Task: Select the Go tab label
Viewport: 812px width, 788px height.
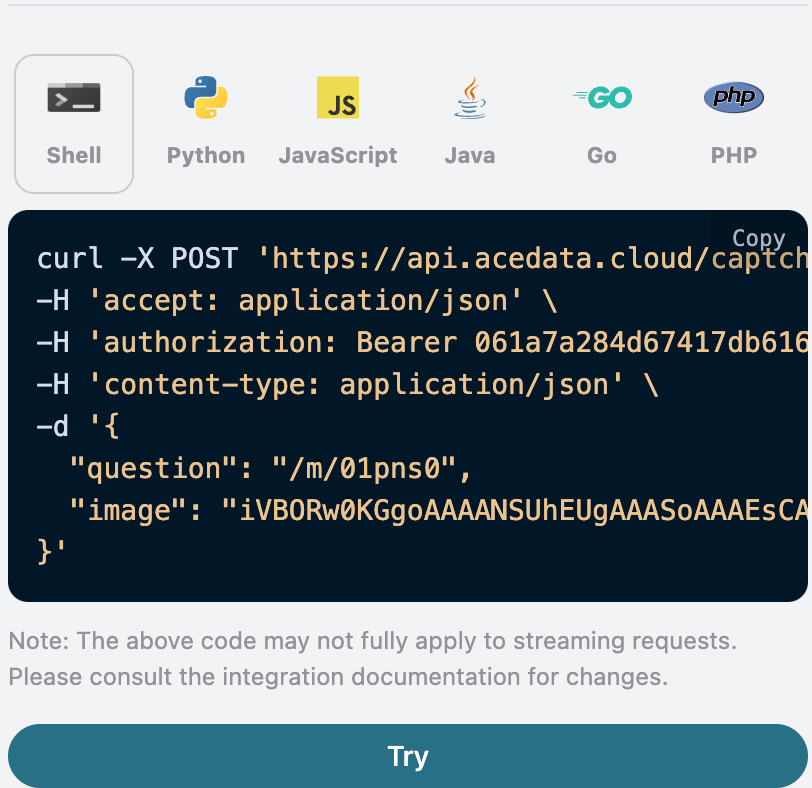Action: [x=601, y=155]
